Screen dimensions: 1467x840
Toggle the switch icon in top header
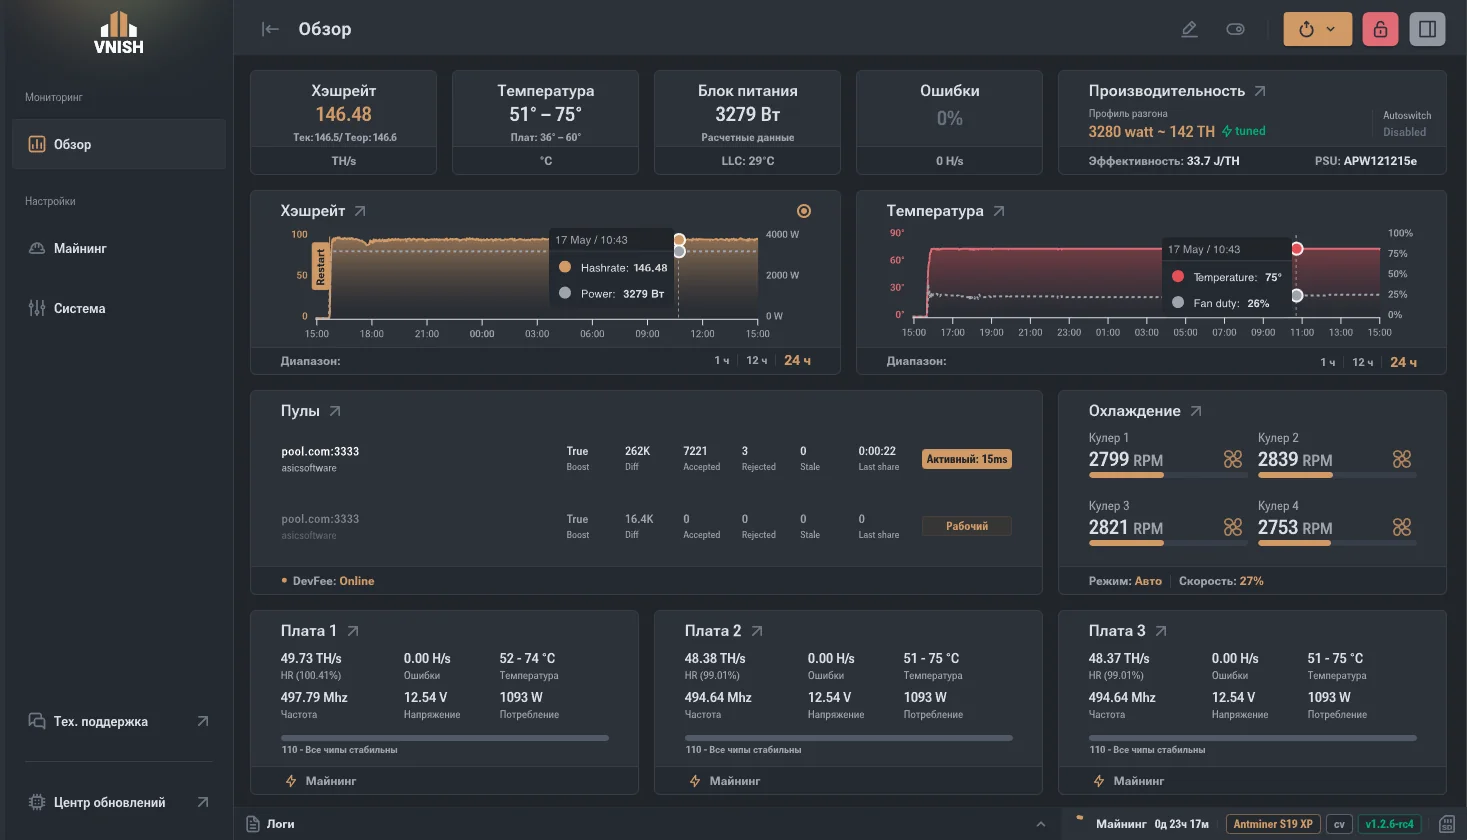click(1235, 29)
